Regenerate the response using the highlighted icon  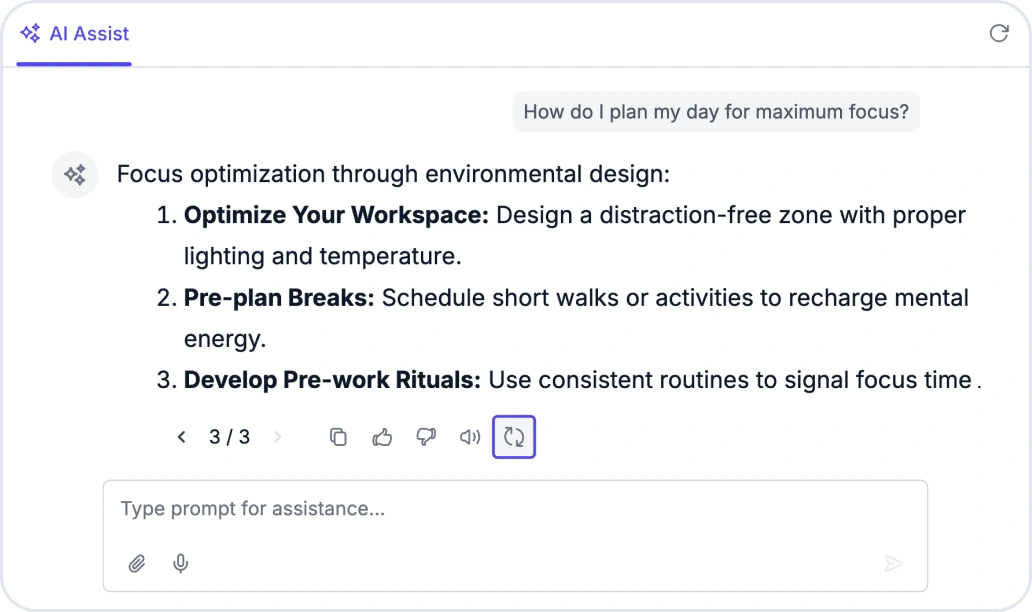514,437
